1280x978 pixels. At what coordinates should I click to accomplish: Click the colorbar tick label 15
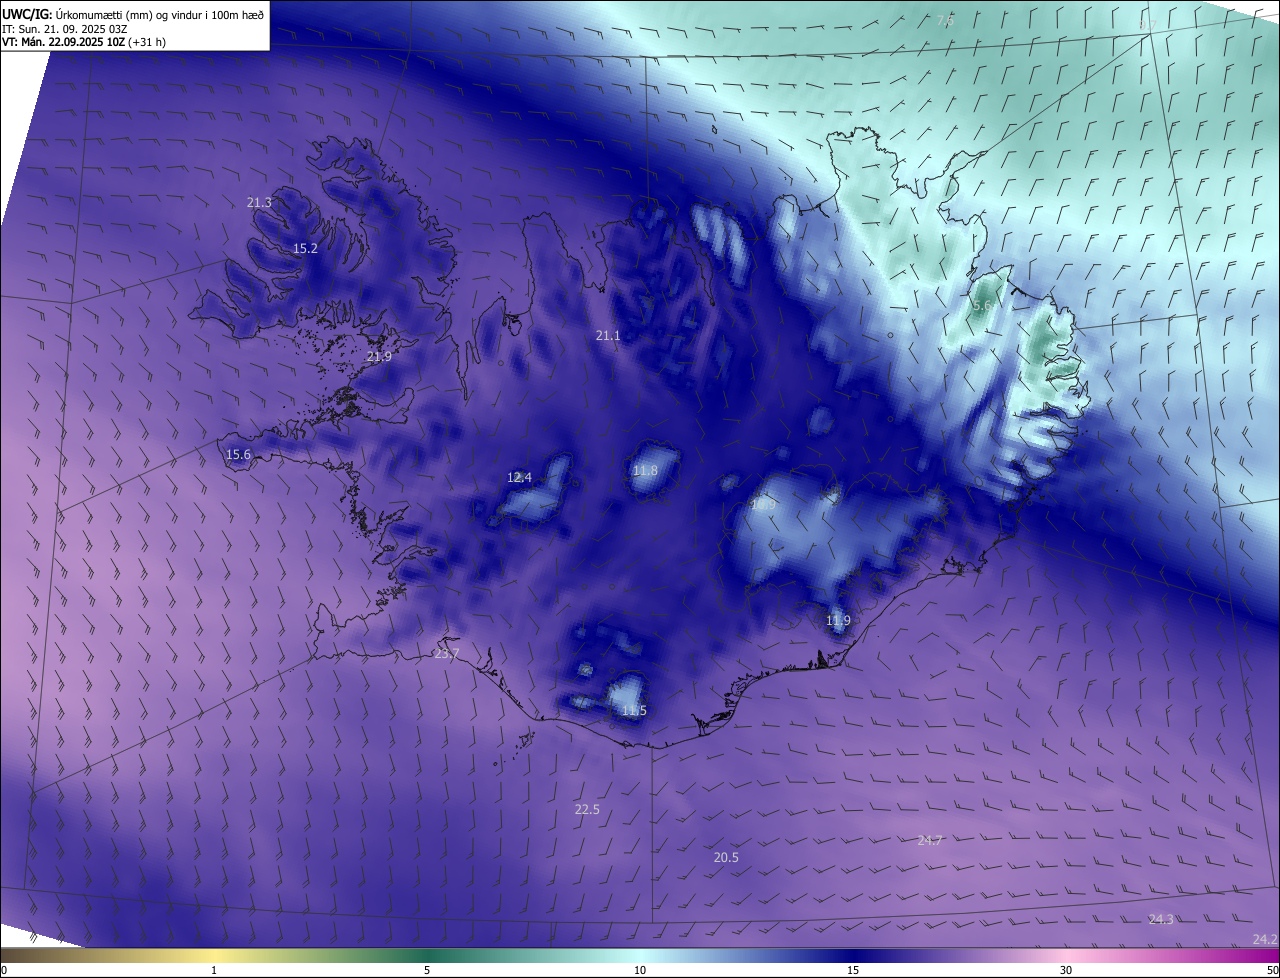coord(853,970)
